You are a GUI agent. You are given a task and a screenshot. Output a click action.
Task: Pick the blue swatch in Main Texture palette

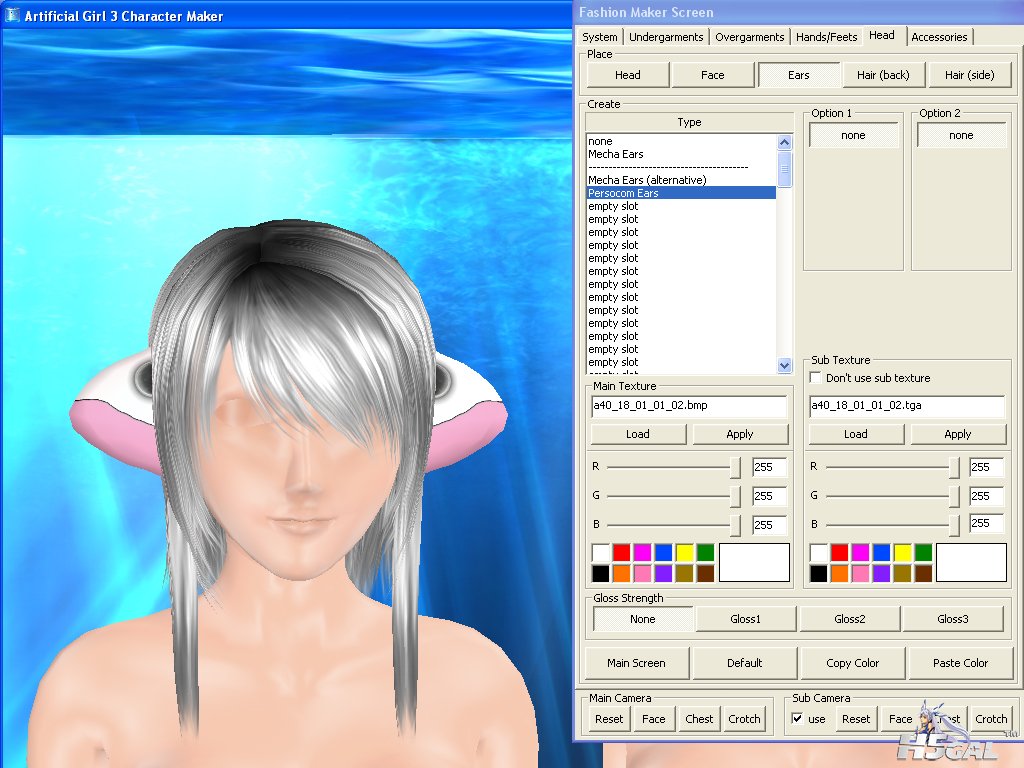[x=664, y=553]
